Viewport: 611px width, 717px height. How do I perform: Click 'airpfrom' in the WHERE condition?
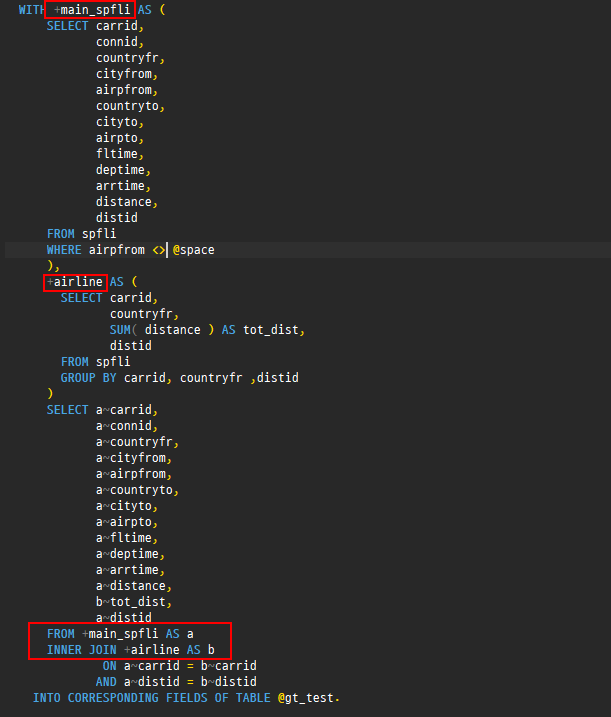[x=117, y=250]
